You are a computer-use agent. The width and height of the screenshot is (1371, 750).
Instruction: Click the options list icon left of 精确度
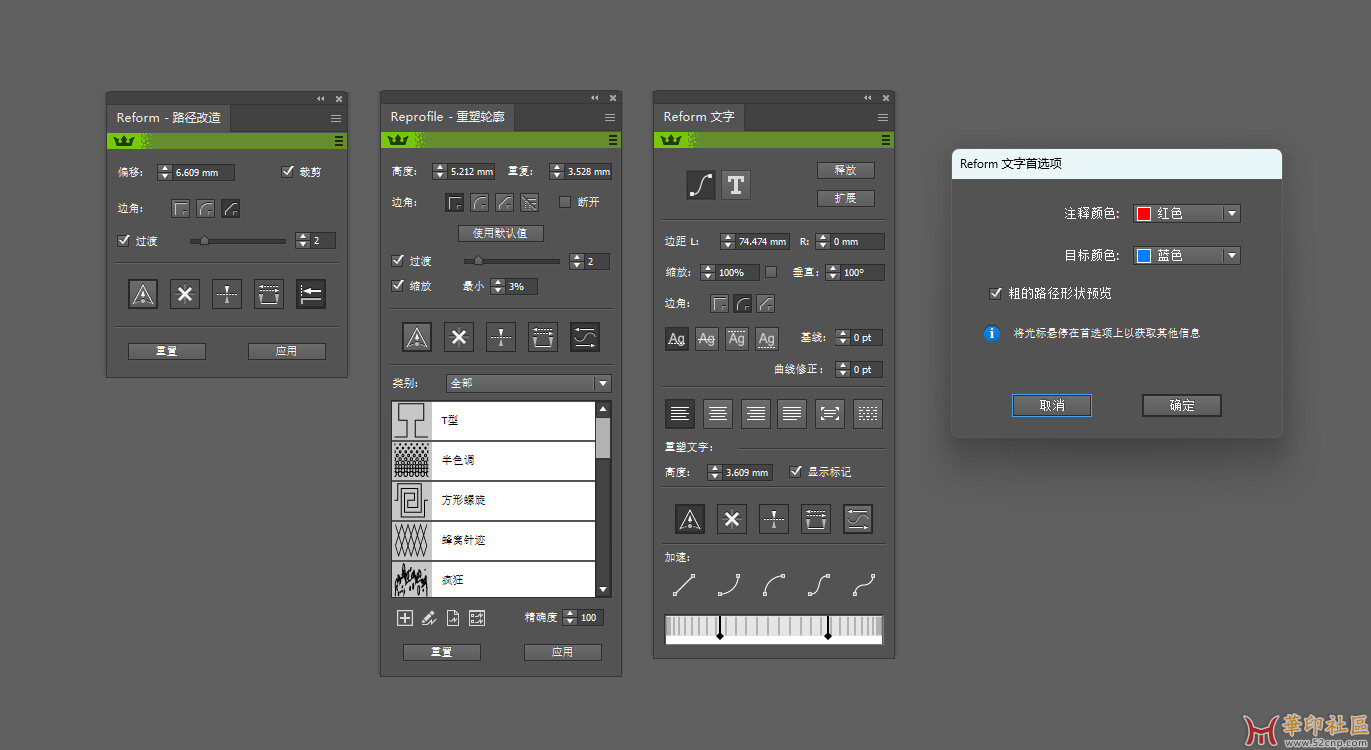(477, 618)
